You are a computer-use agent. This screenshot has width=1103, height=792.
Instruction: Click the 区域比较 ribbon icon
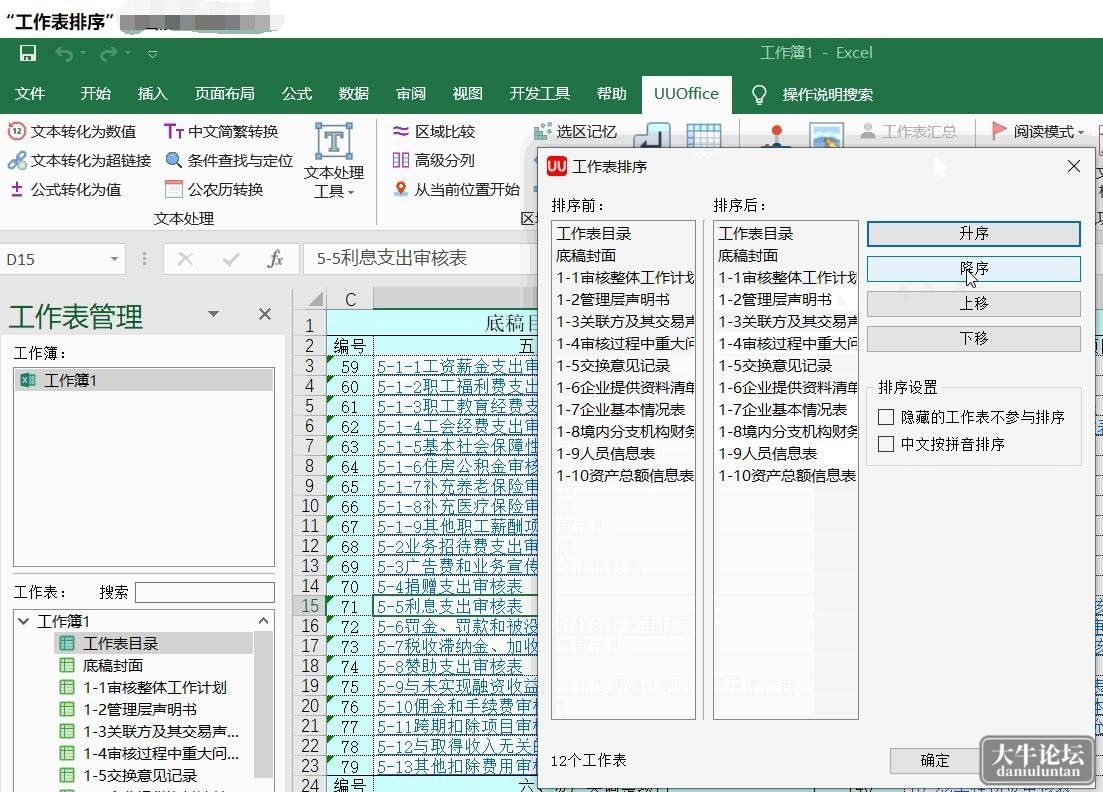pyautogui.click(x=401, y=132)
